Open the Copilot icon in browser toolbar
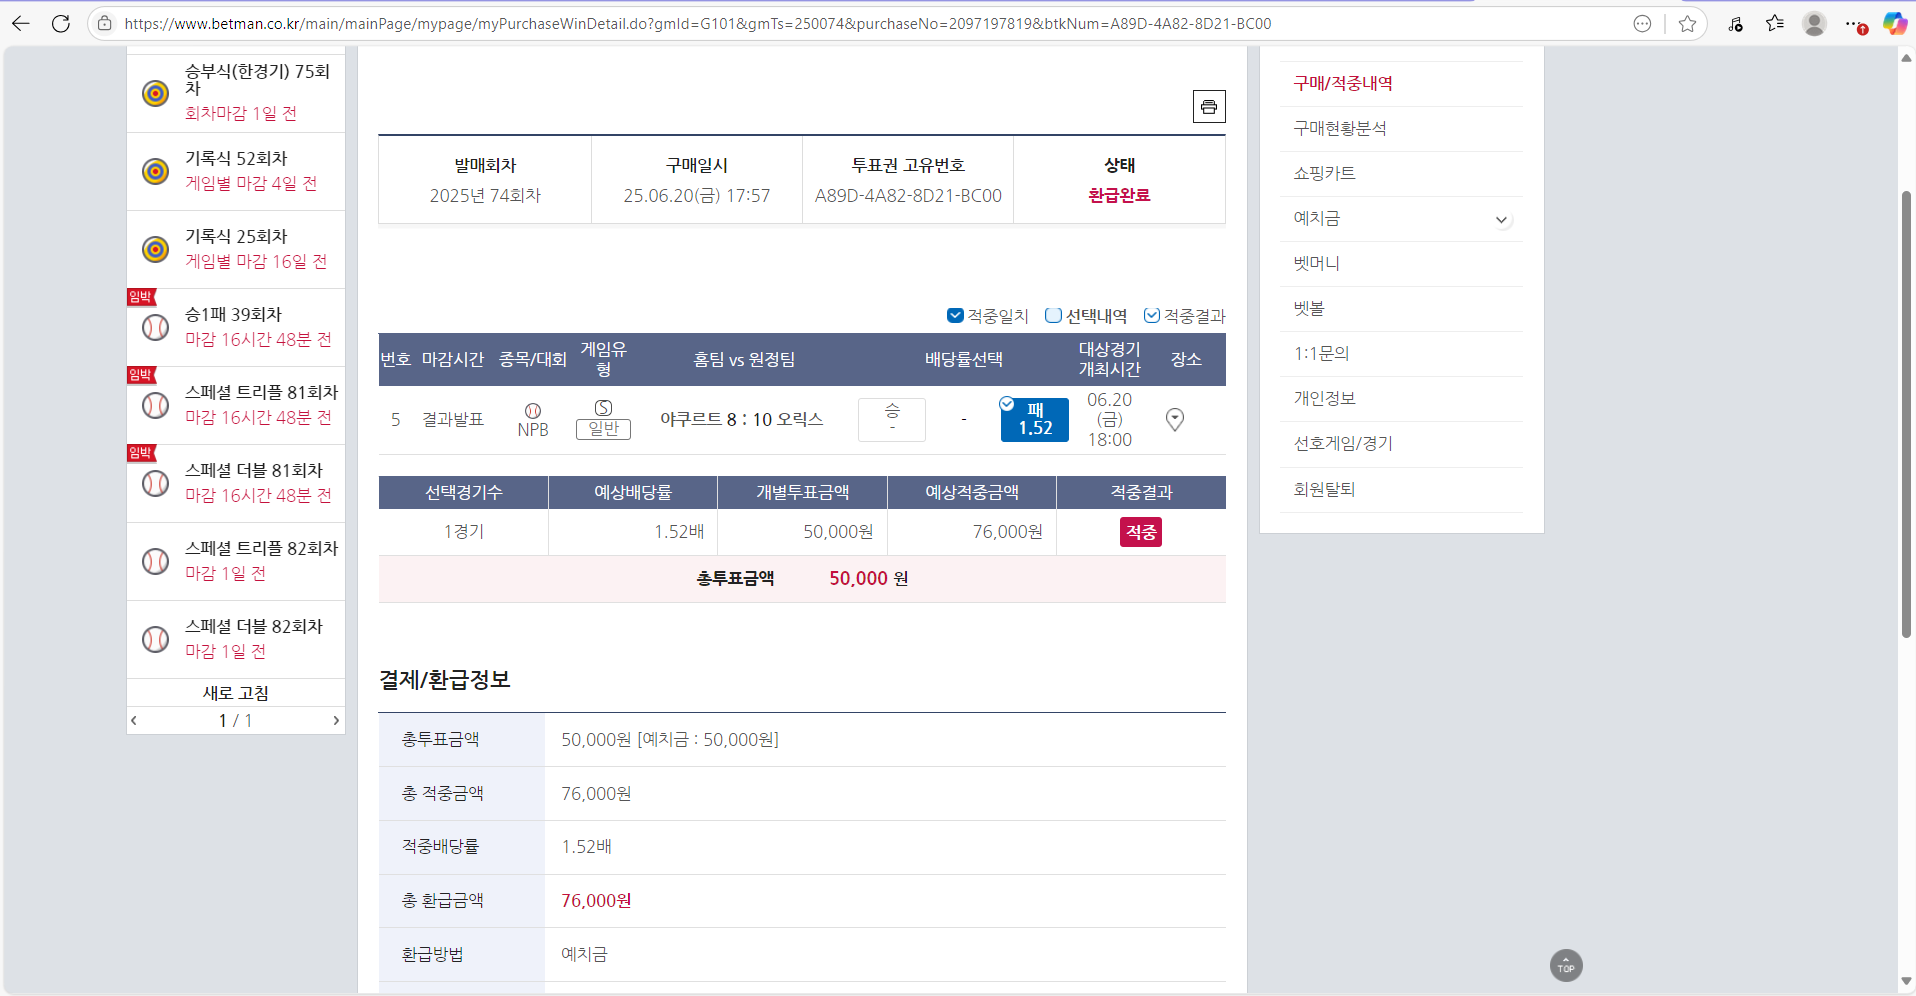Viewport: 1916px width, 996px height. tap(1893, 24)
